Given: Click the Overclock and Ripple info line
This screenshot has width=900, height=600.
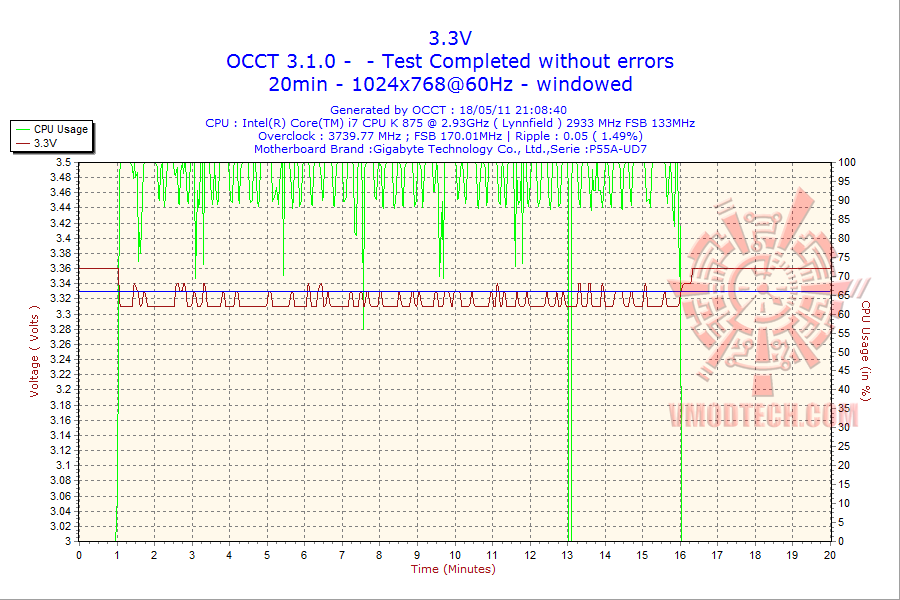Looking at the screenshot, I should (x=450, y=136).
